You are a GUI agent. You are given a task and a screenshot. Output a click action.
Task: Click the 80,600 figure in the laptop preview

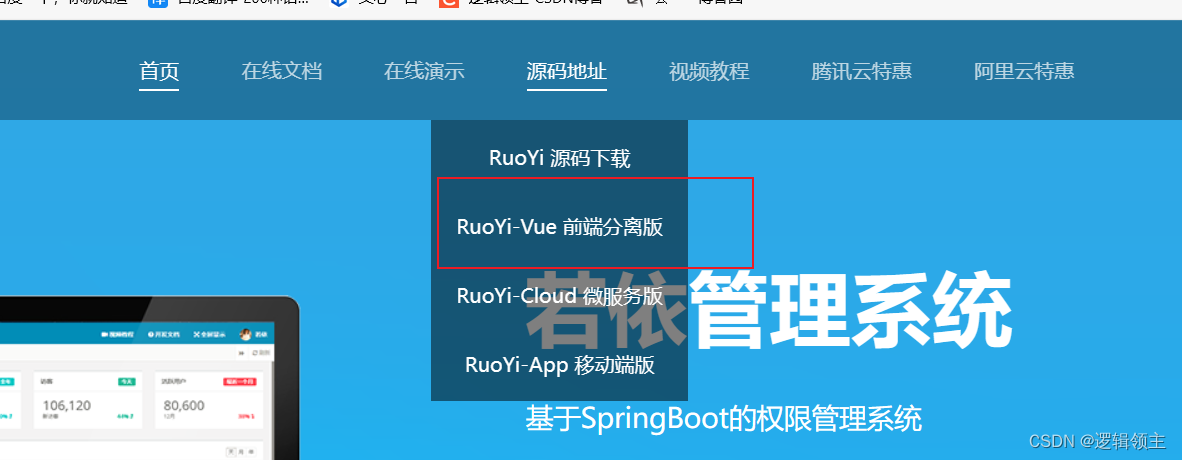pos(184,406)
